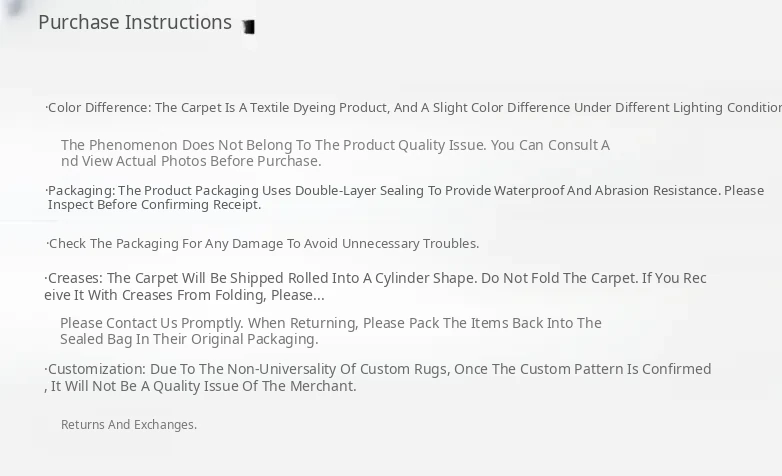Open the Returns And Exchanges text

129,425
